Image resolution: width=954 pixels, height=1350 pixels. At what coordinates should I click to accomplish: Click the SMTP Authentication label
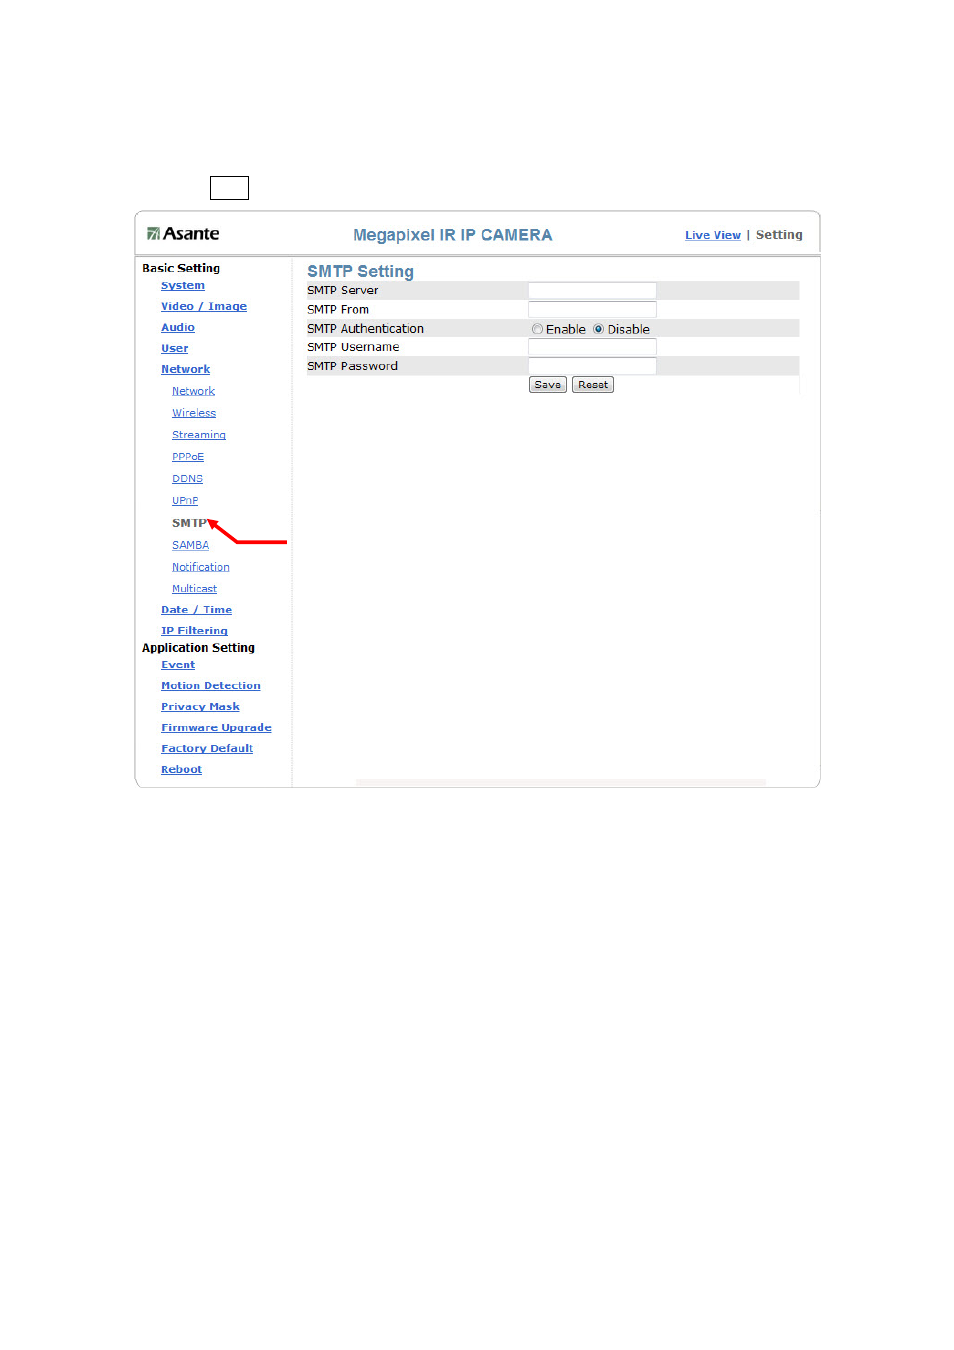(x=365, y=329)
